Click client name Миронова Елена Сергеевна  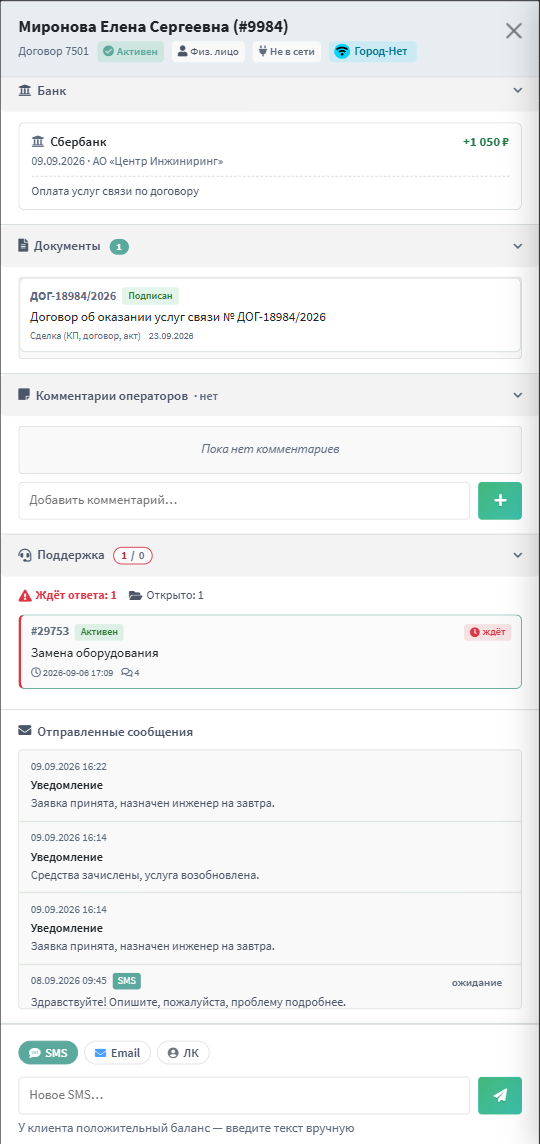(123, 27)
